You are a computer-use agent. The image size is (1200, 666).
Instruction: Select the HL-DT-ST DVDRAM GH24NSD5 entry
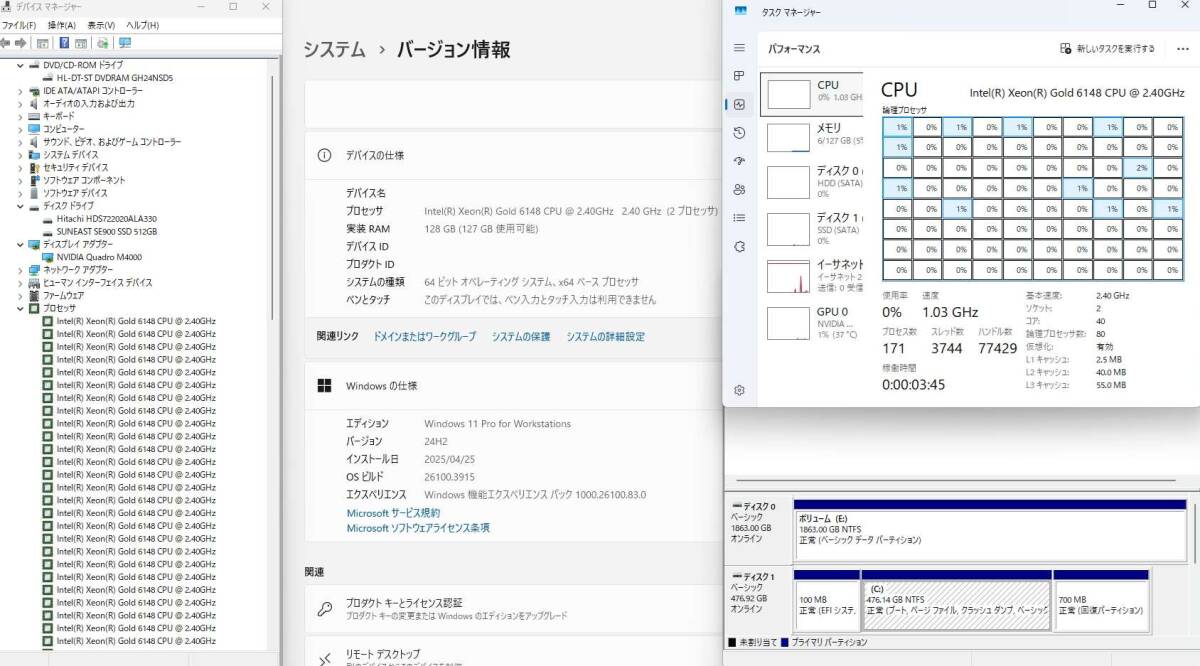click(x=108, y=78)
